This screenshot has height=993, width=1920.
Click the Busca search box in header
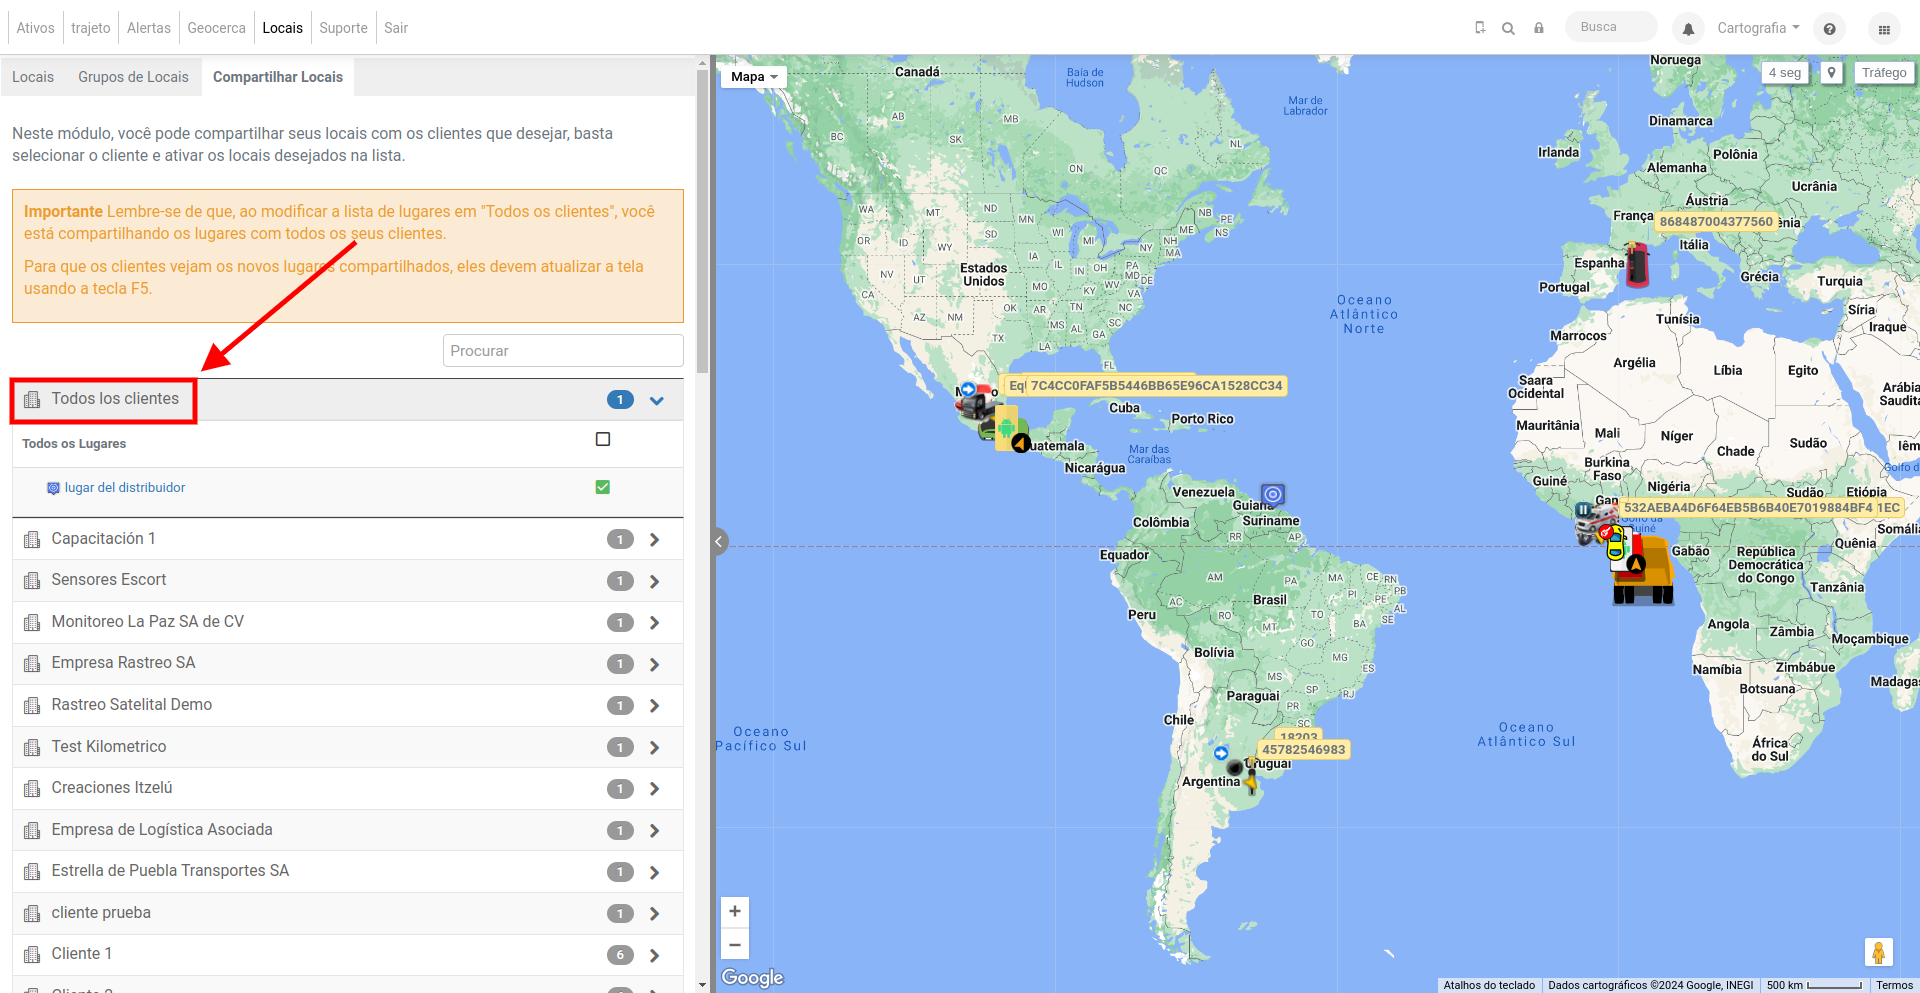[x=1611, y=27]
